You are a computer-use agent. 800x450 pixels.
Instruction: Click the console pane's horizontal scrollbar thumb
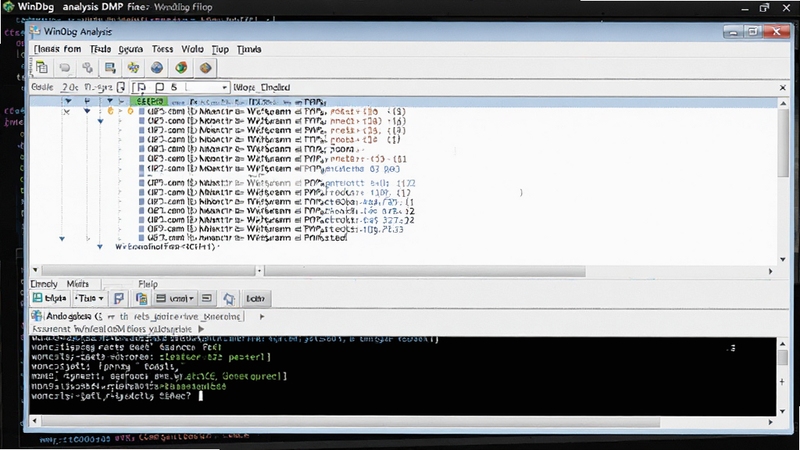pyautogui.click(x=351, y=422)
